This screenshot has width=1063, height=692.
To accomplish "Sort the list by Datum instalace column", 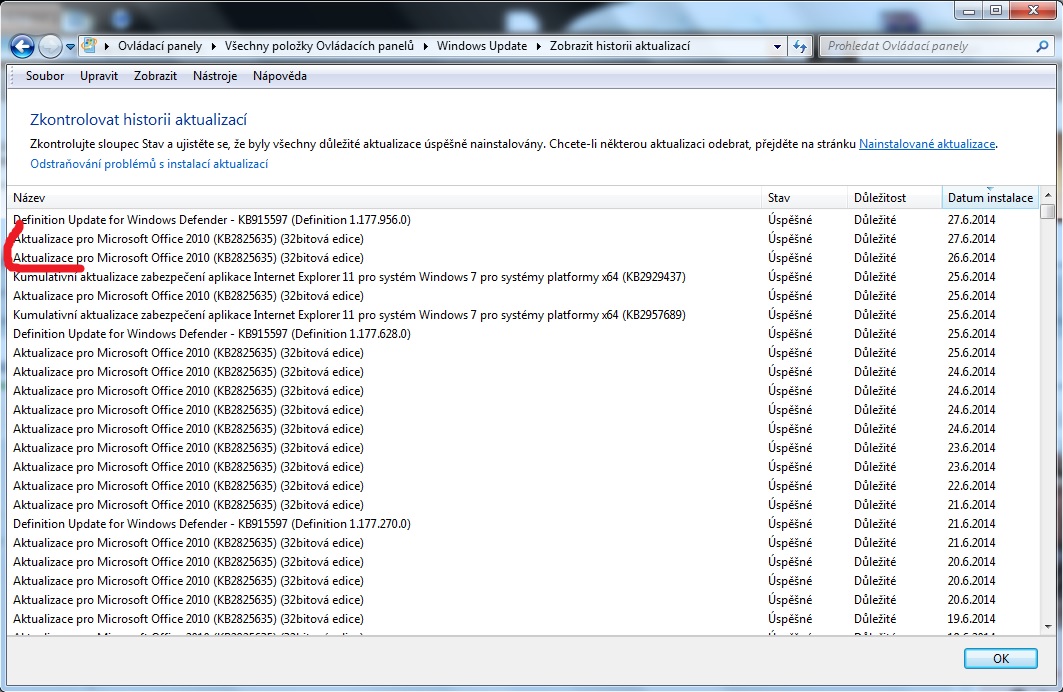I will tap(988, 198).
